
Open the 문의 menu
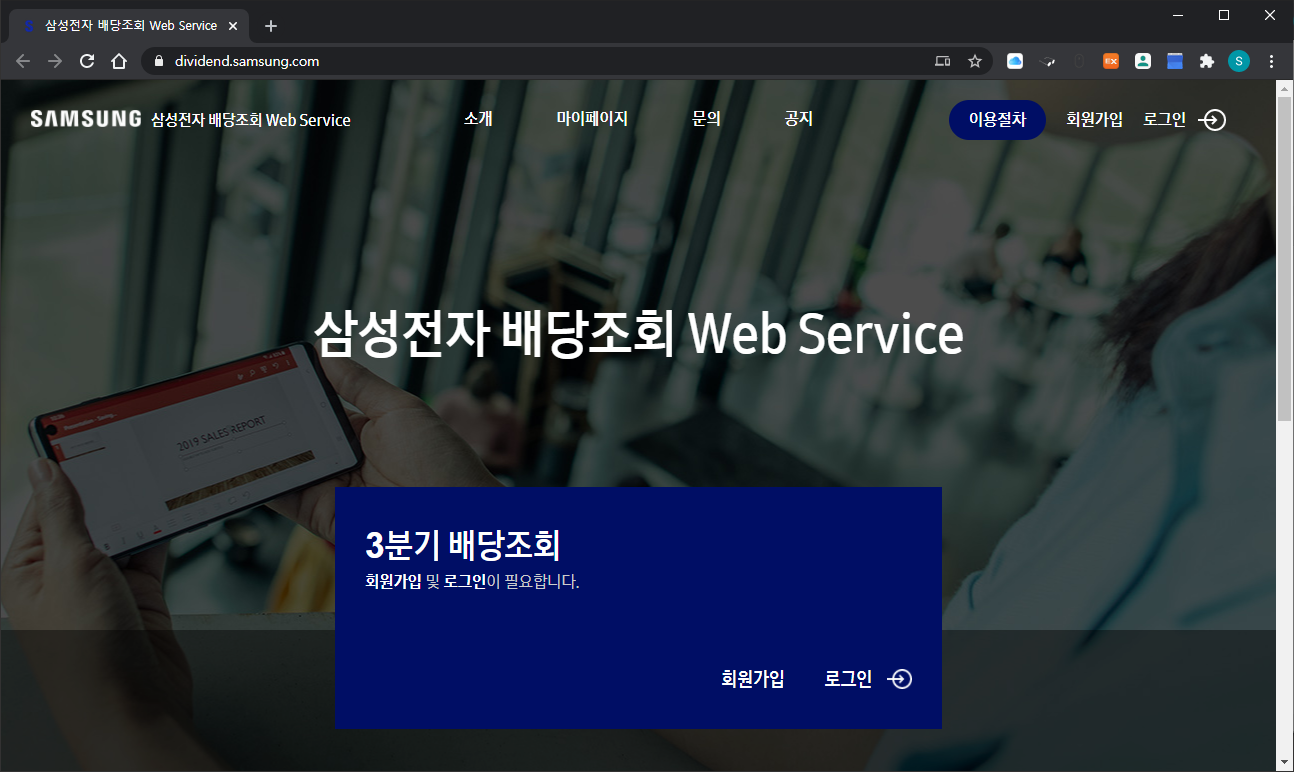coord(706,119)
